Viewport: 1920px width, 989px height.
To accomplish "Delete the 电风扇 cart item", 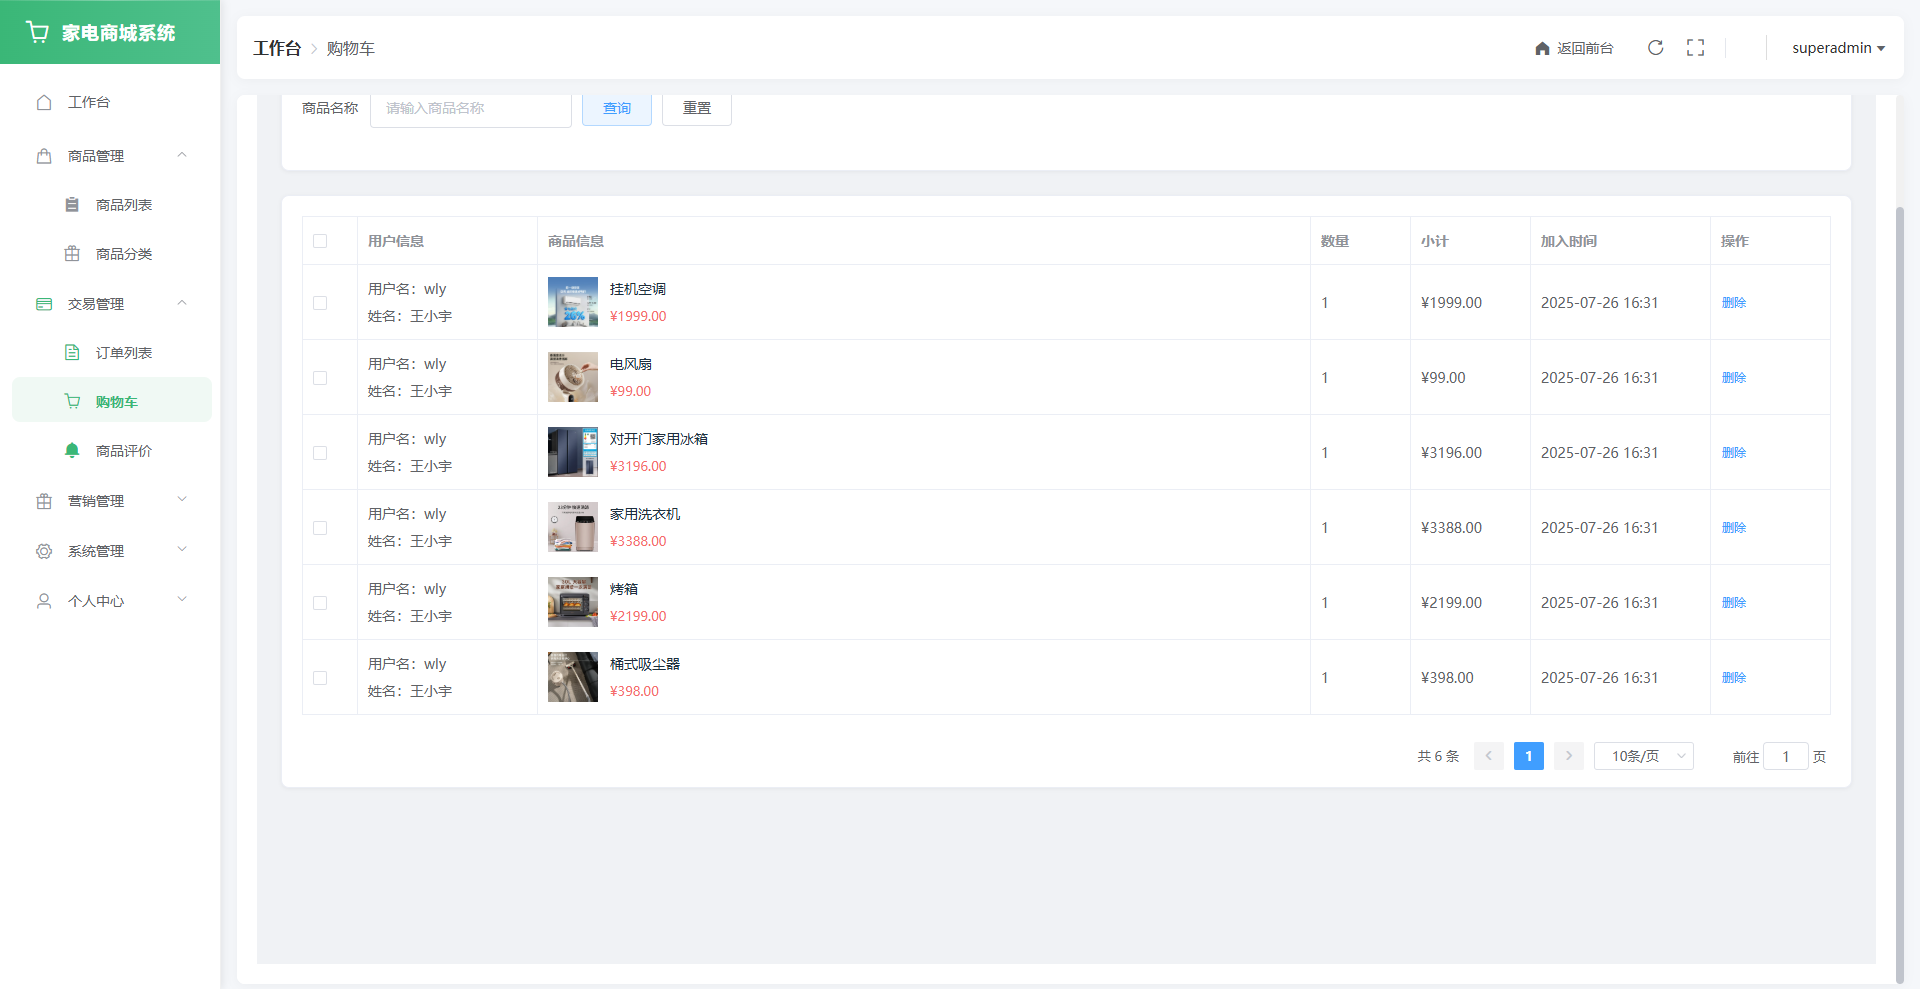I will (1733, 378).
